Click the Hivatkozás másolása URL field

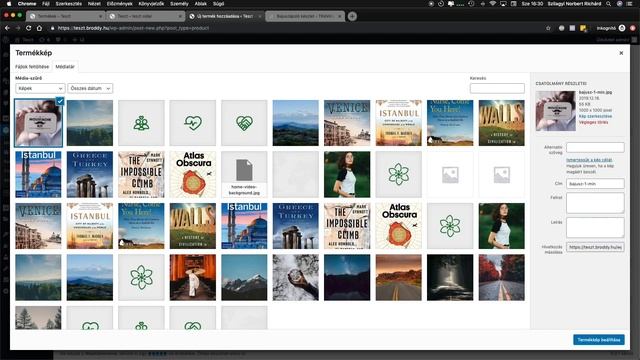[x=595, y=247]
